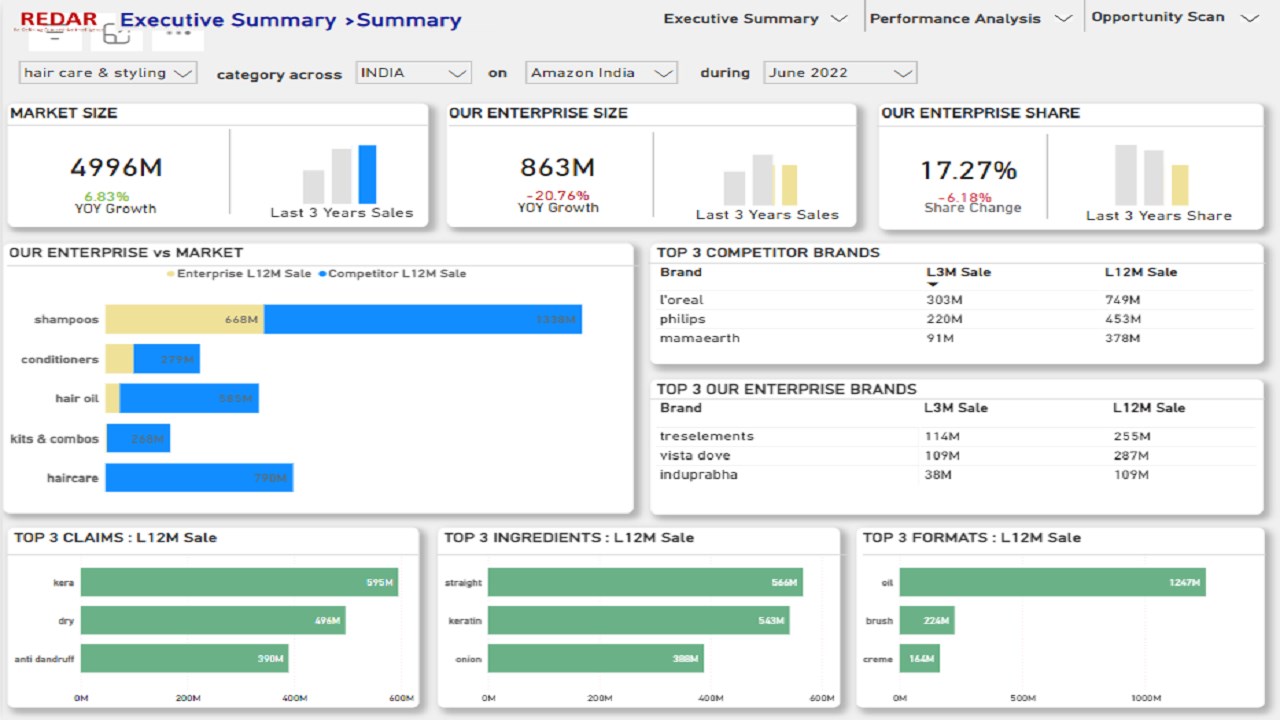Viewport: 1280px width, 720px height.
Task: Click the Enterprise L12M Sale legend swatch
Action: 171,274
